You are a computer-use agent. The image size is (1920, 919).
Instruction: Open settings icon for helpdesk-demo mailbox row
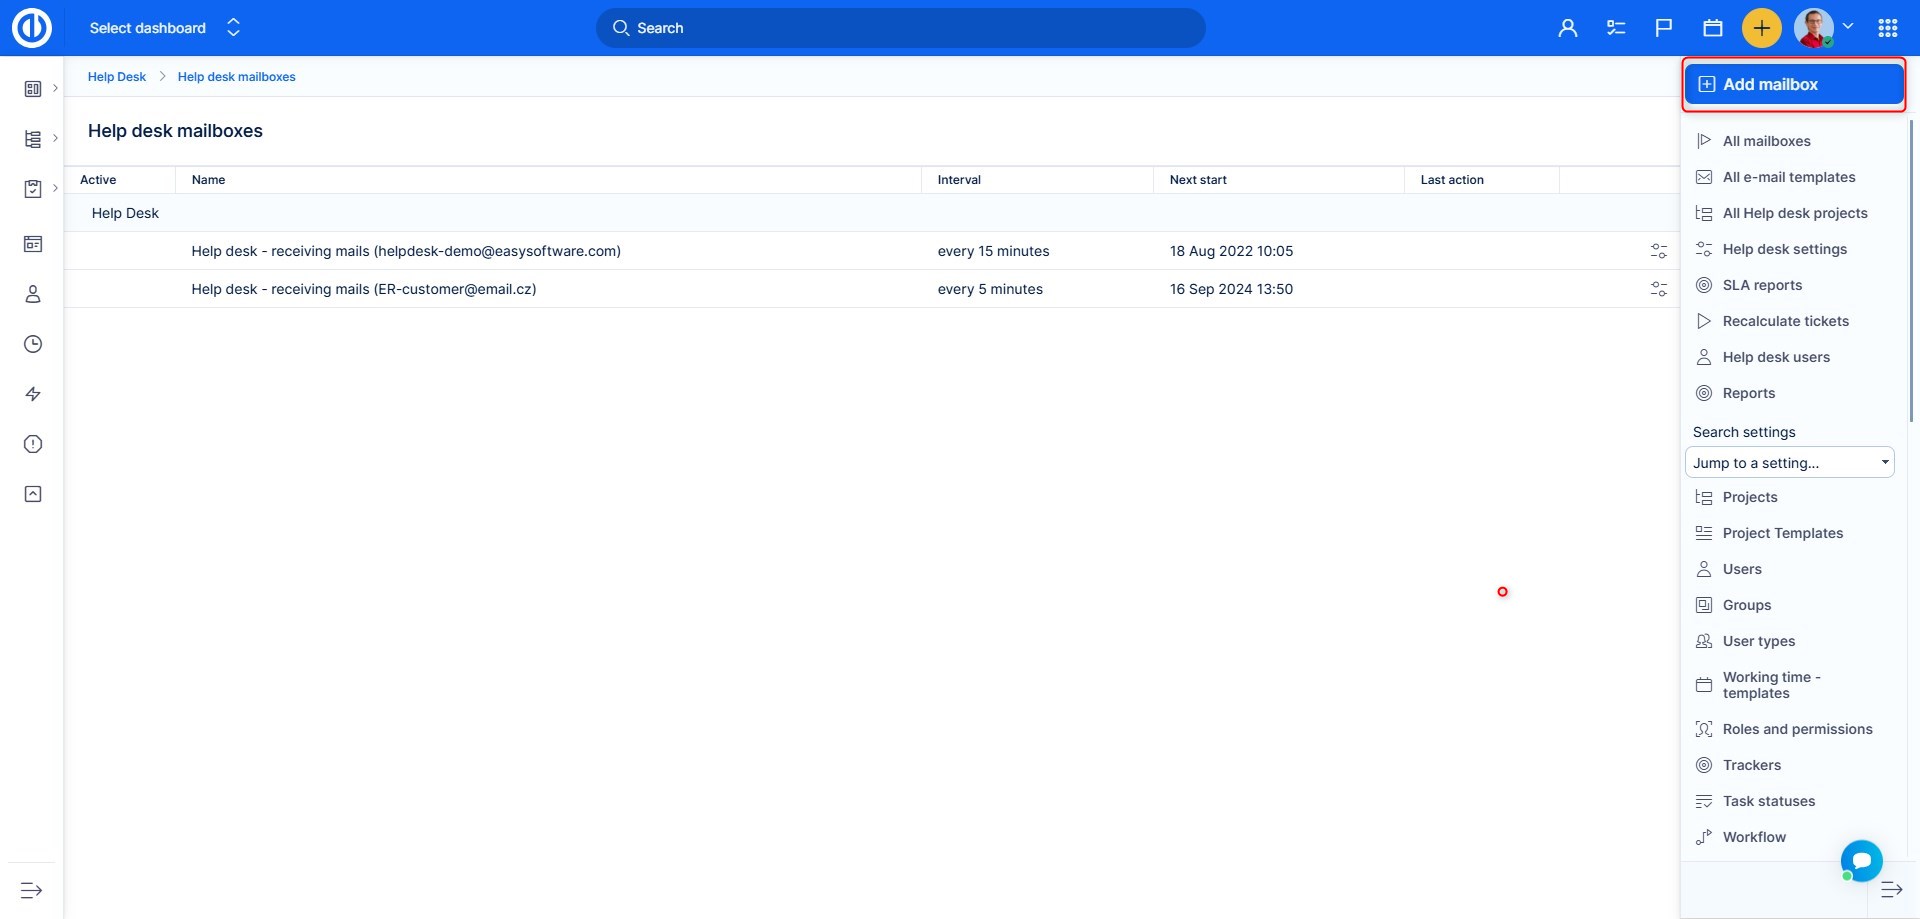click(x=1658, y=251)
